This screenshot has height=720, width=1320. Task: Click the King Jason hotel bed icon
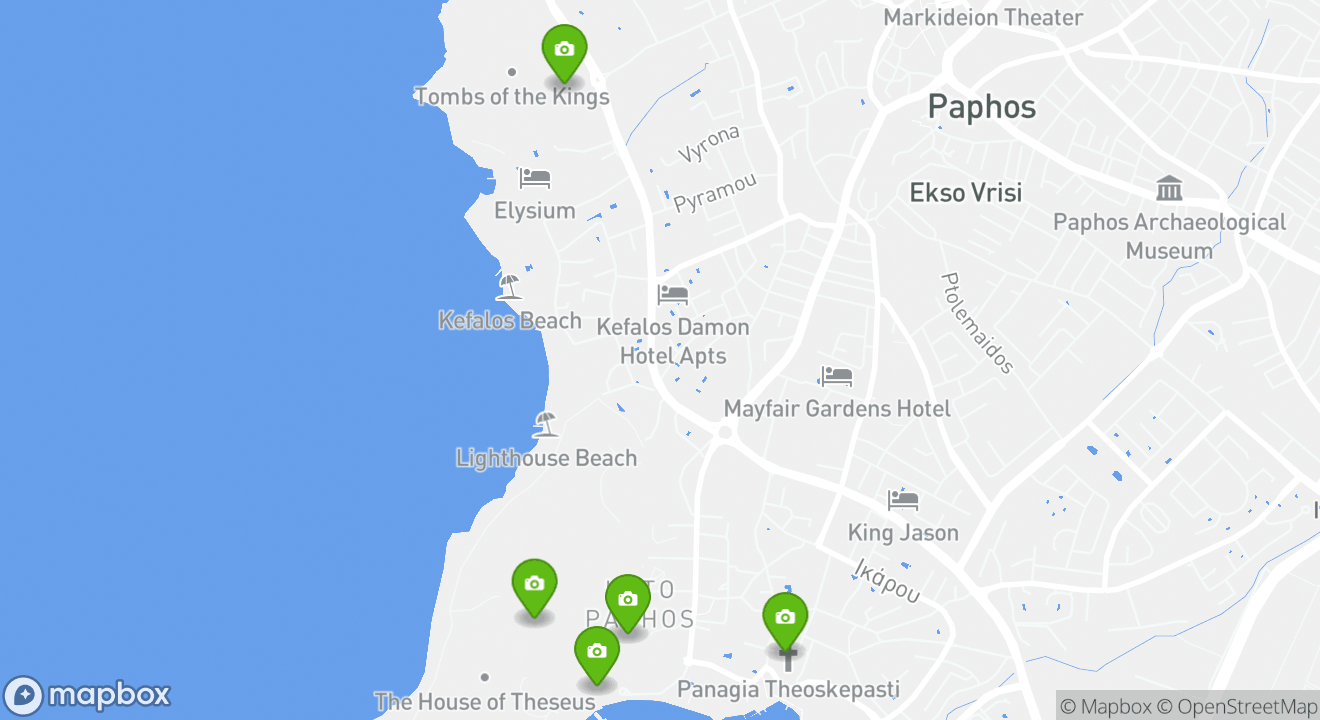903,500
